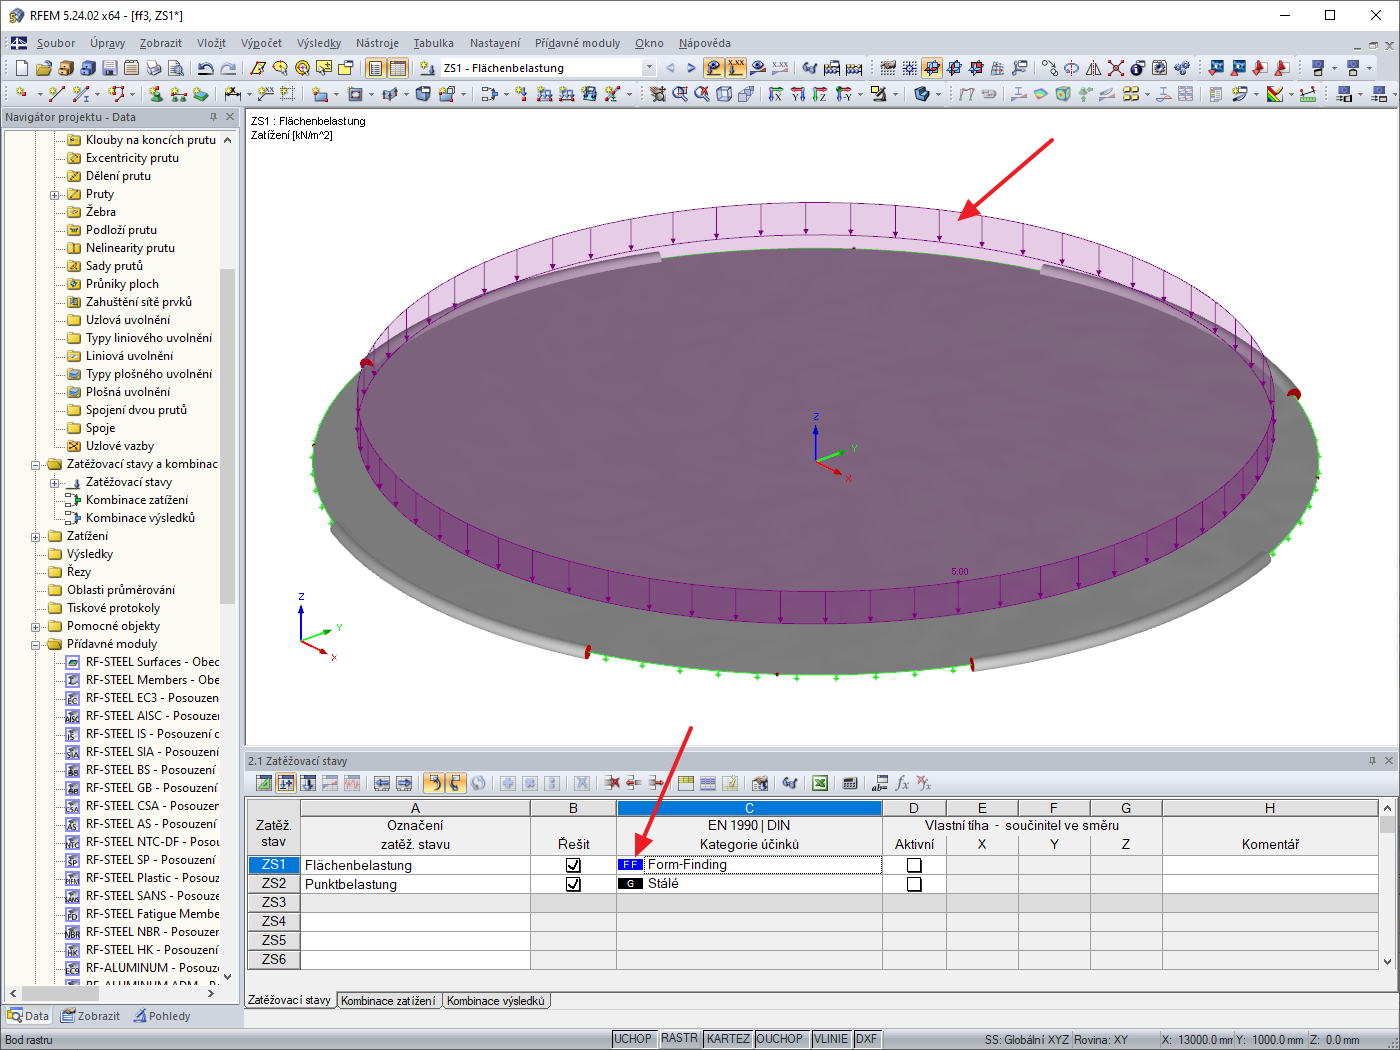
Task: Toggle the Show Loads toolbar icon
Action: pos(713,68)
